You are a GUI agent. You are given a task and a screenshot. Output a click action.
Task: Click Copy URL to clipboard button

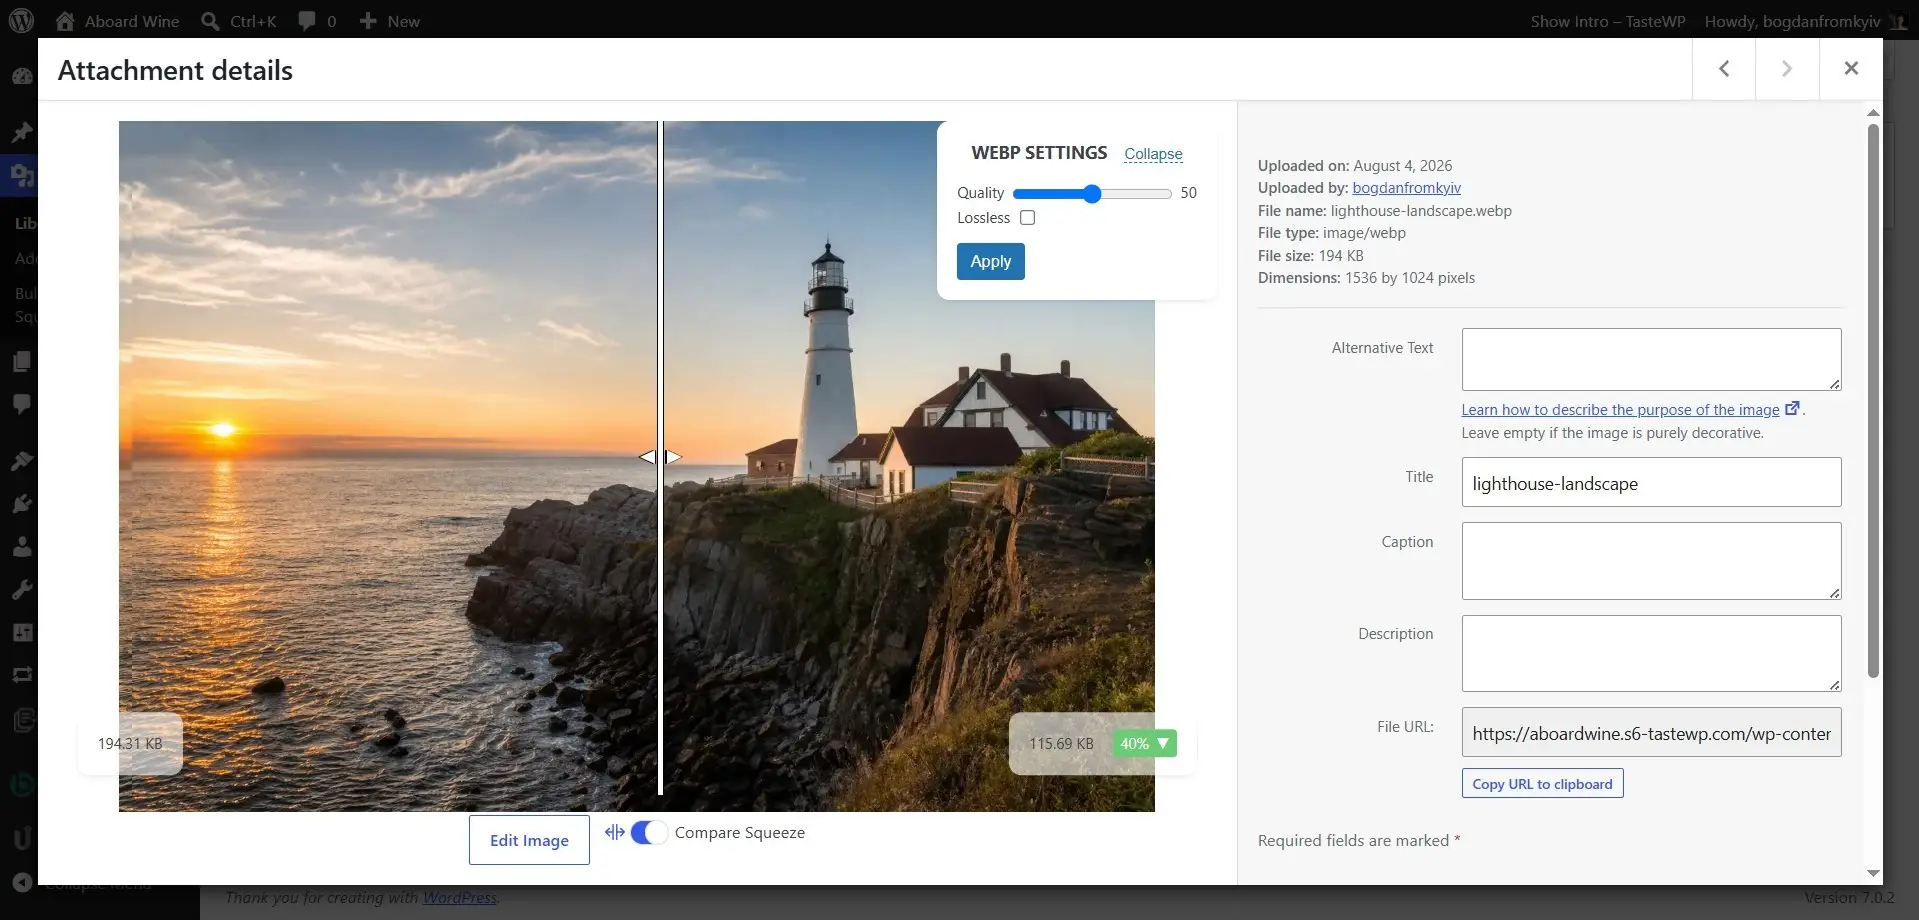click(x=1542, y=784)
